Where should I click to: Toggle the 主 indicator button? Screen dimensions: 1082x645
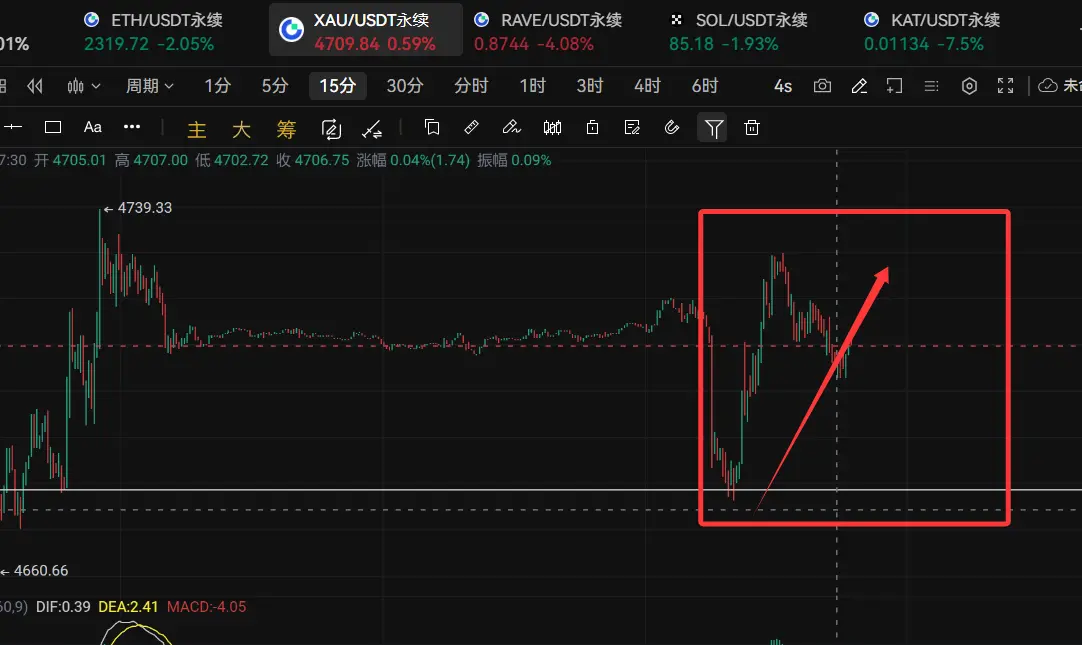(x=197, y=129)
